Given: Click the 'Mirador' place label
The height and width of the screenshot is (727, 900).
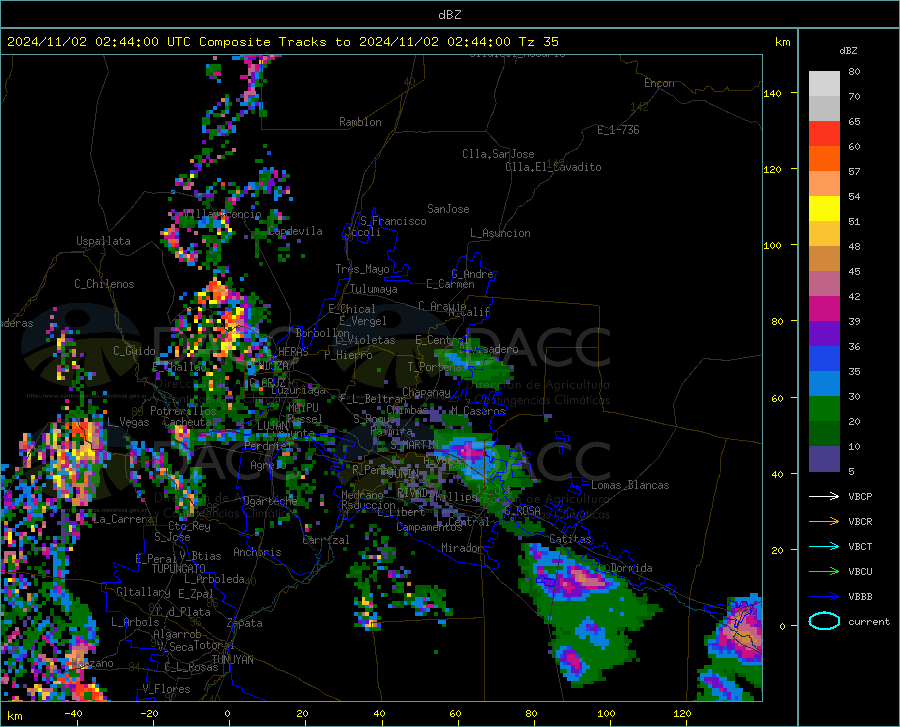Looking at the screenshot, I should click(462, 548).
